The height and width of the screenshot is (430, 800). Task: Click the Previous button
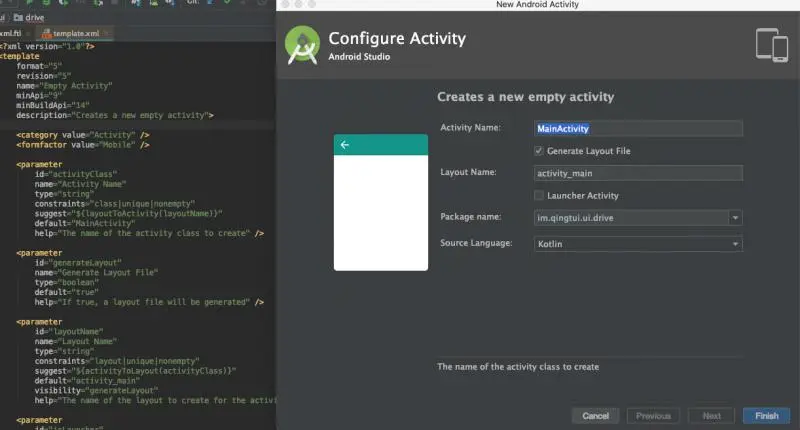(x=653, y=416)
